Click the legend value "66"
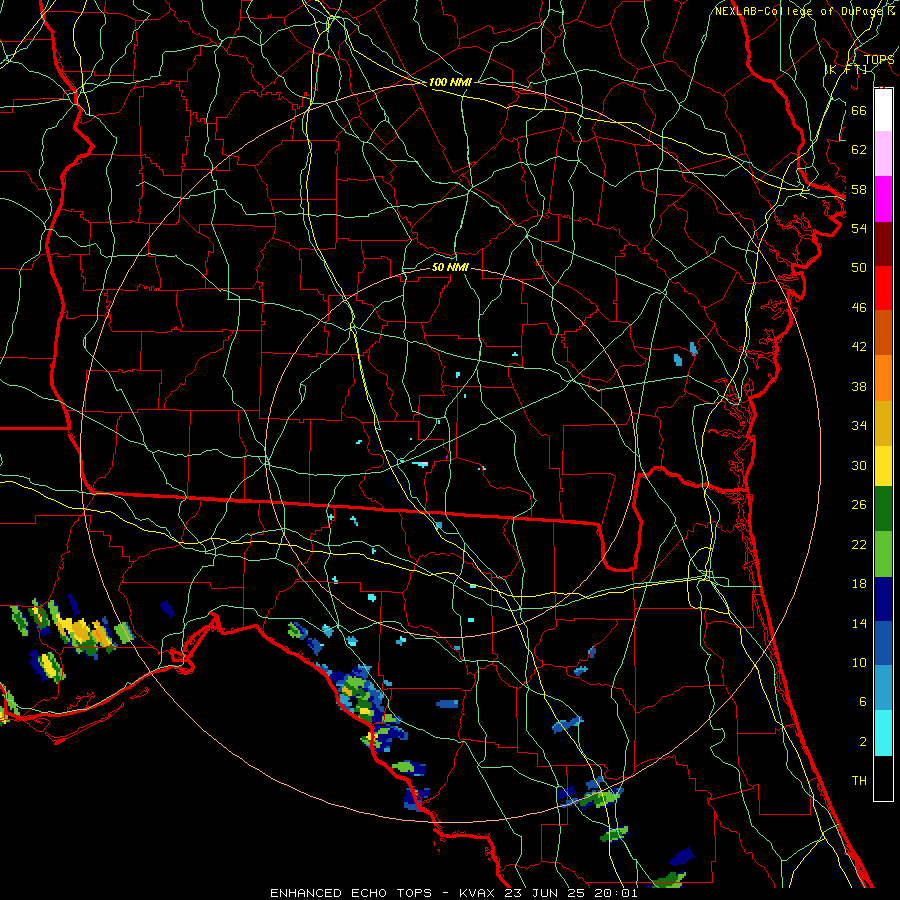Image resolution: width=900 pixels, height=900 pixels. click(859, 110)
